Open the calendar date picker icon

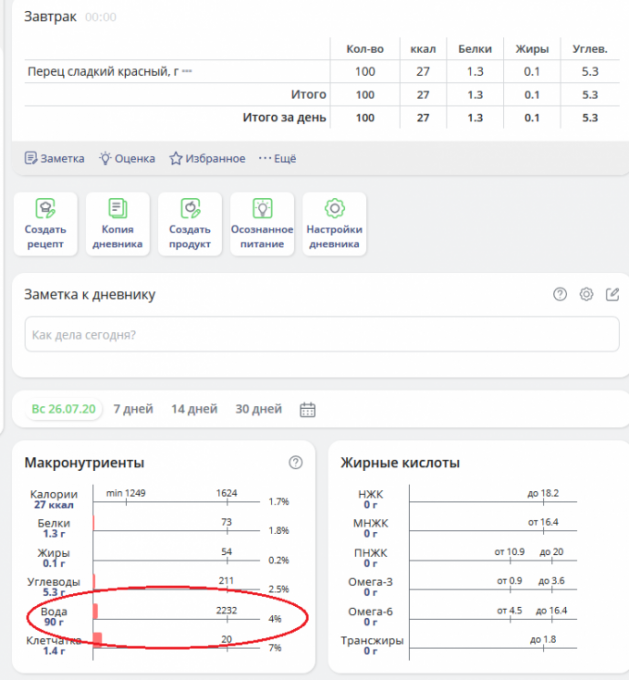tap(308, 409)
